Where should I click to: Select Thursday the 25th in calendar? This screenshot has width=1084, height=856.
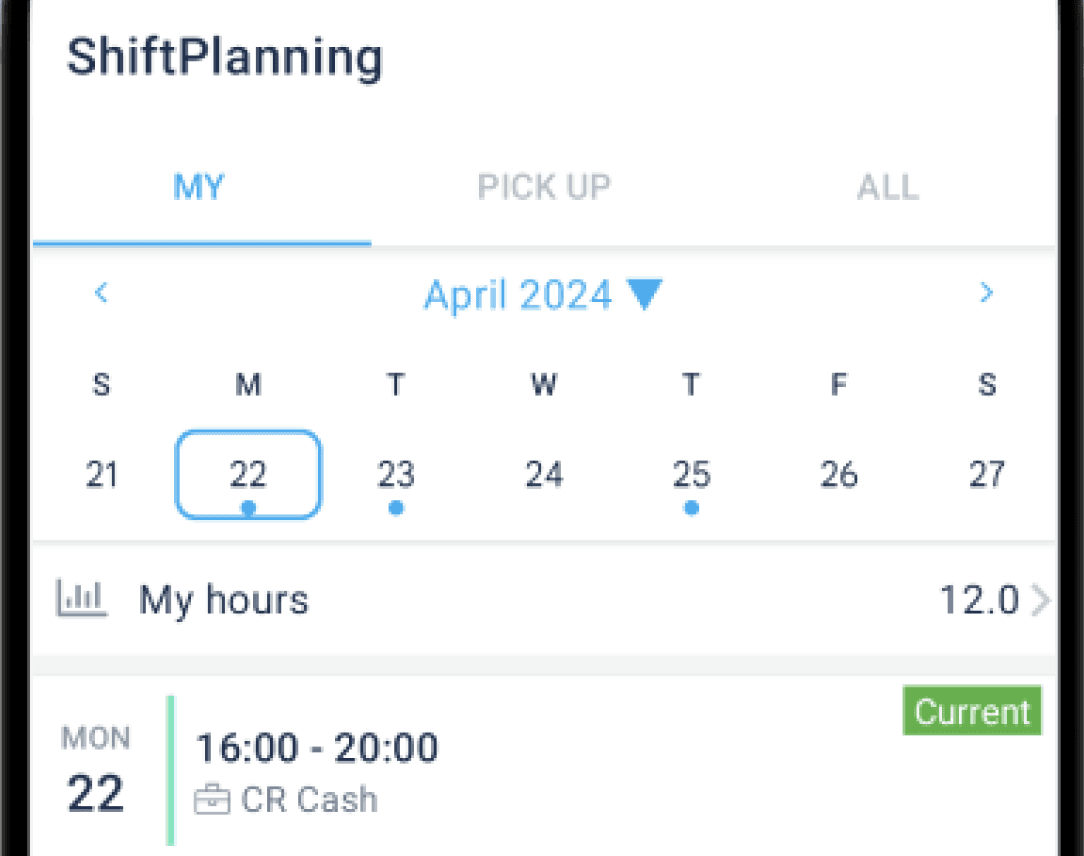coord(691,475)
